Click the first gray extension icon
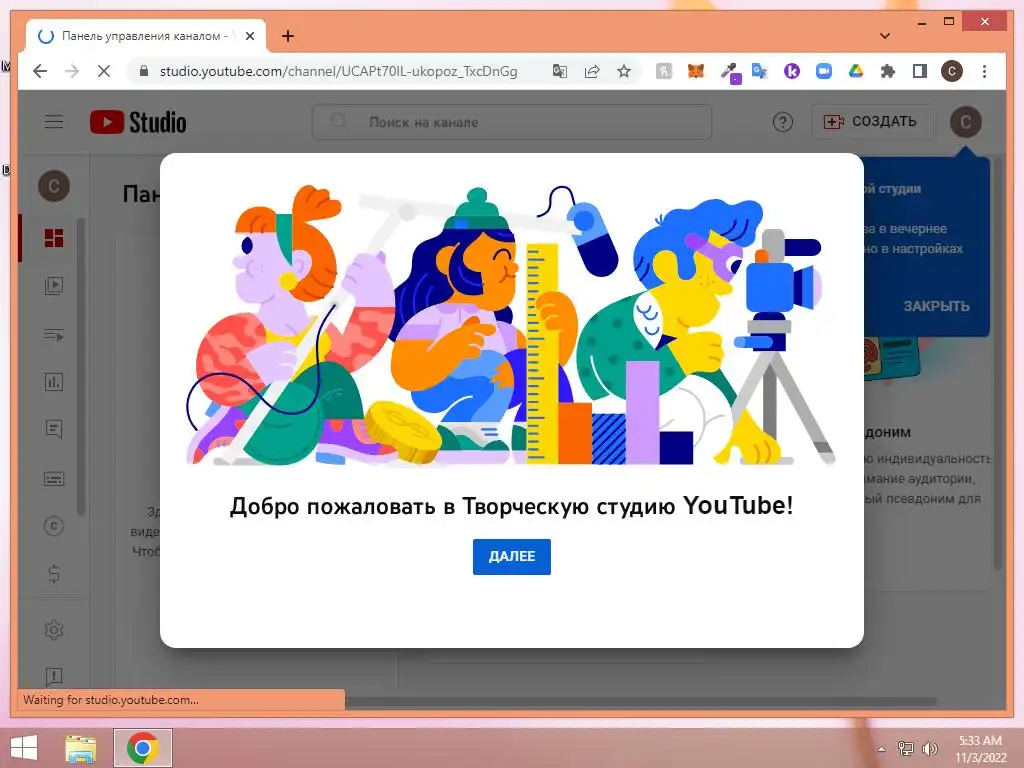 (x=664, y=71)
